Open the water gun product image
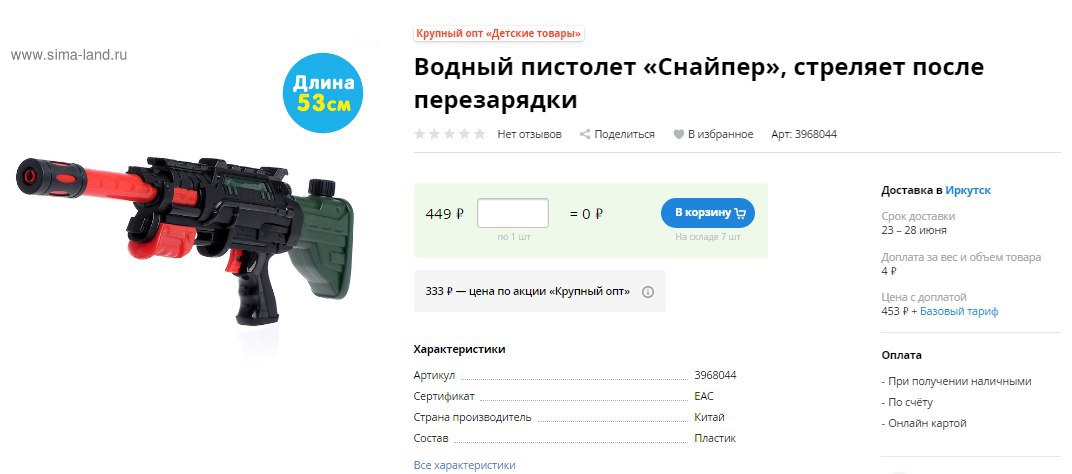The width and height of the screenshot is (1072, 474). 185,239
